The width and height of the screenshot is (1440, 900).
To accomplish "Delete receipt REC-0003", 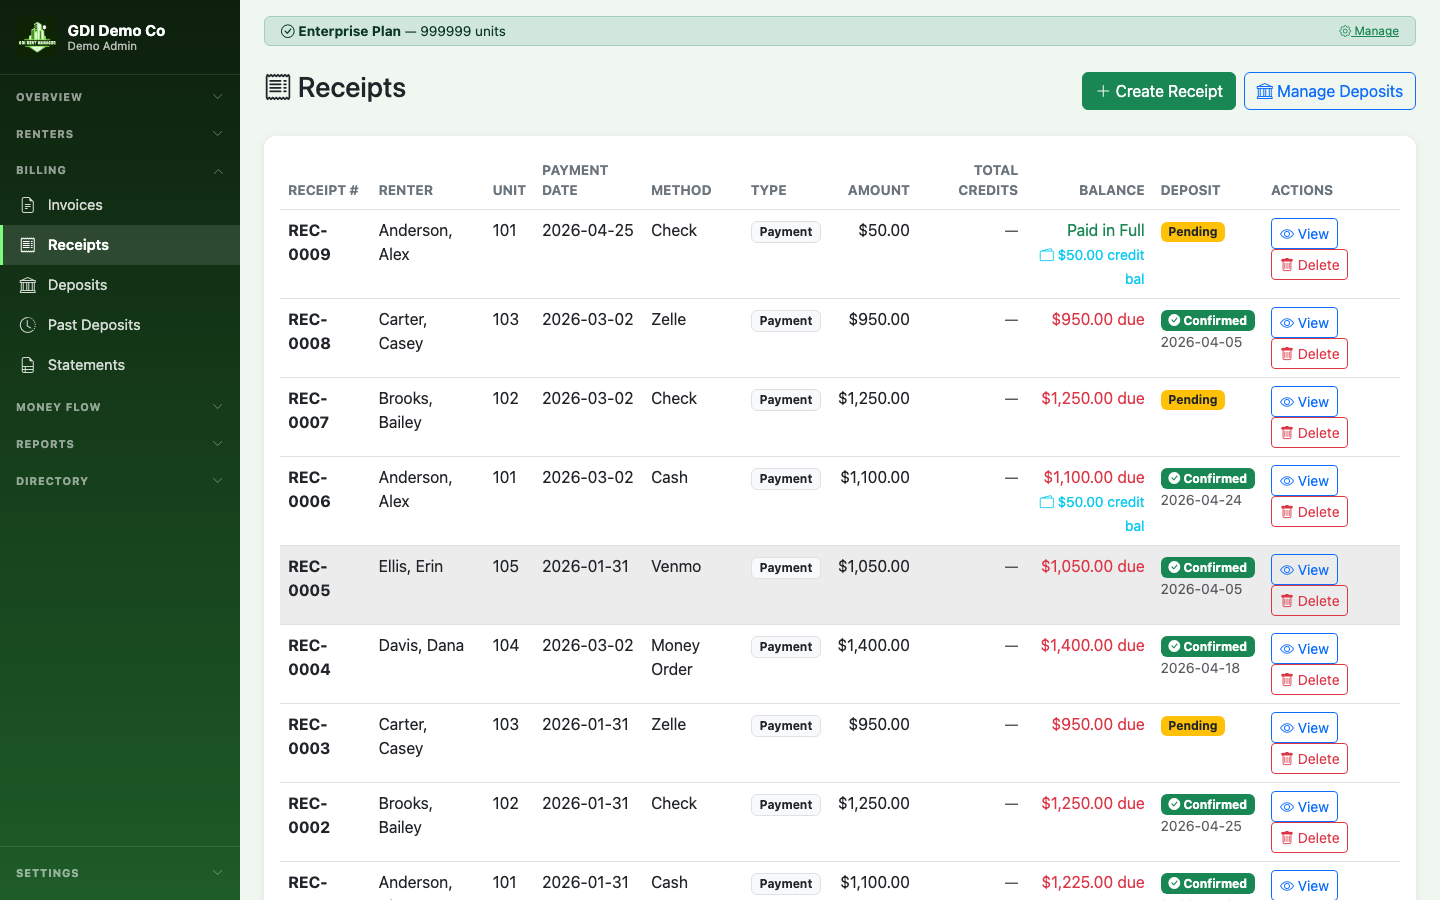I will point(1309,759).
